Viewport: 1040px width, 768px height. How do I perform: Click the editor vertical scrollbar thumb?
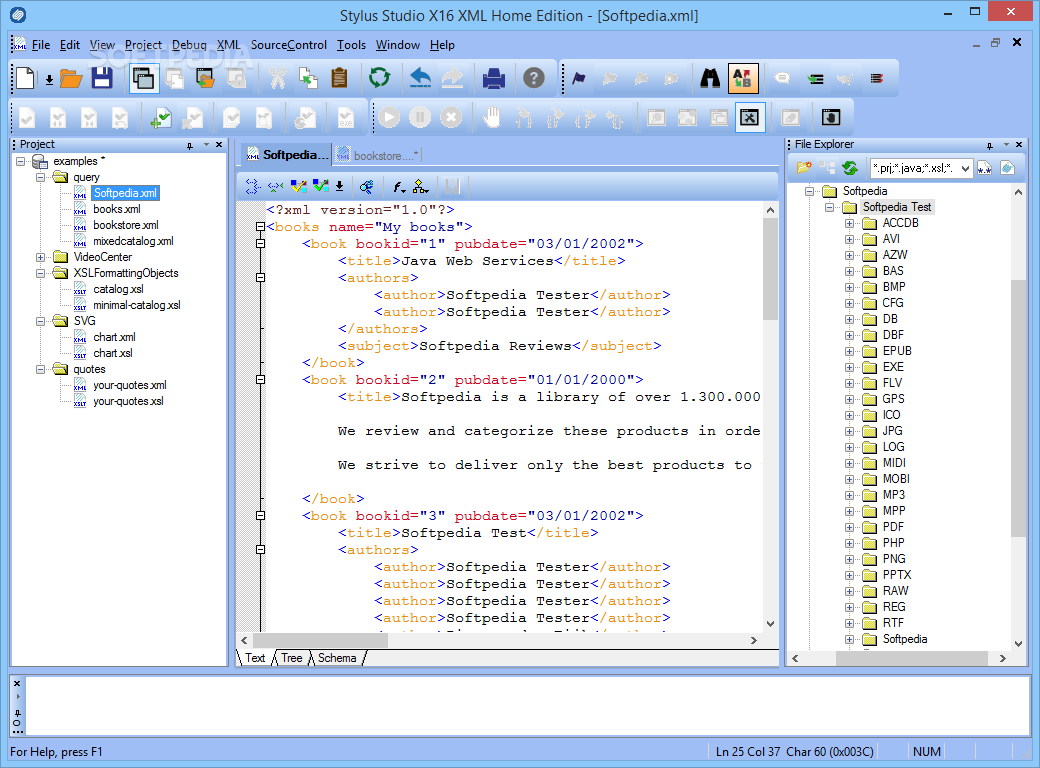(770, 270)
